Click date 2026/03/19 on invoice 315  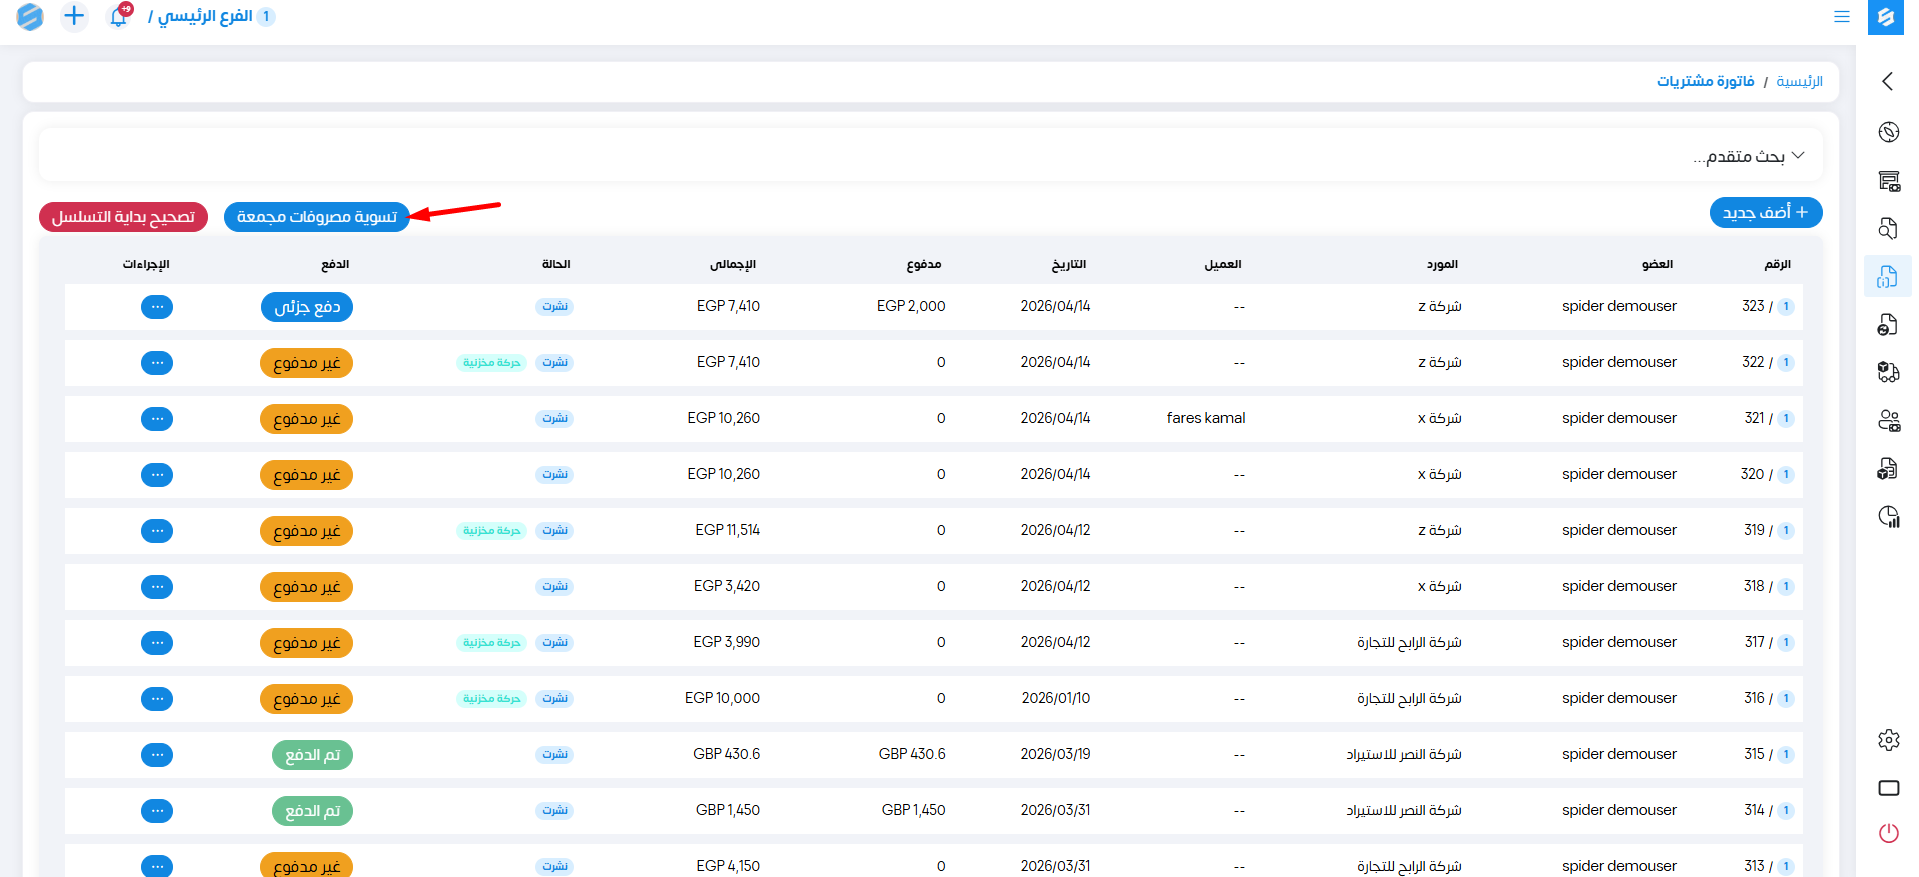[1056, 754]
